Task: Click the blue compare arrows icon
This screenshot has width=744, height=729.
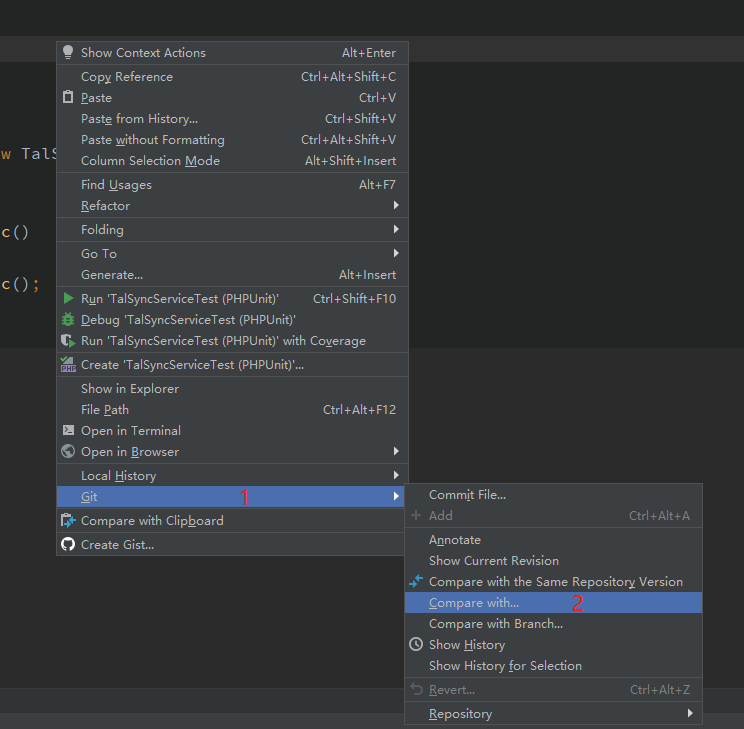Action: pos(416,581)
